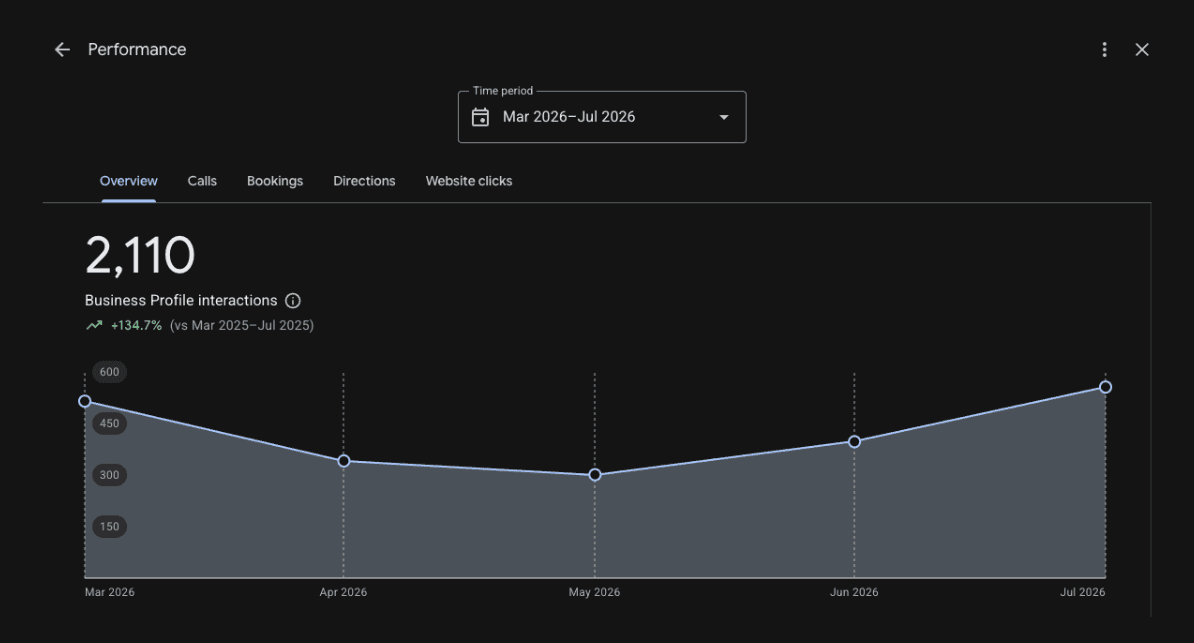Click the (vs Mar 2025–Jul 2025) comparison text
This screenshot has height=643, width=1194.
coord(241,325)
